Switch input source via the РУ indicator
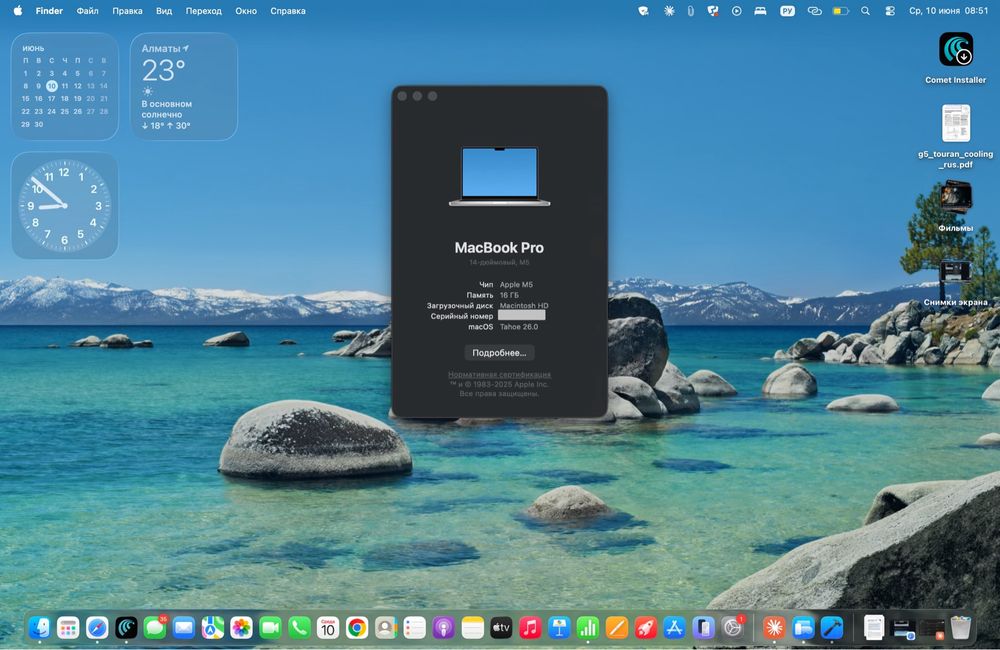Viewport: 1000px width, 650px height. pos(788,11)
